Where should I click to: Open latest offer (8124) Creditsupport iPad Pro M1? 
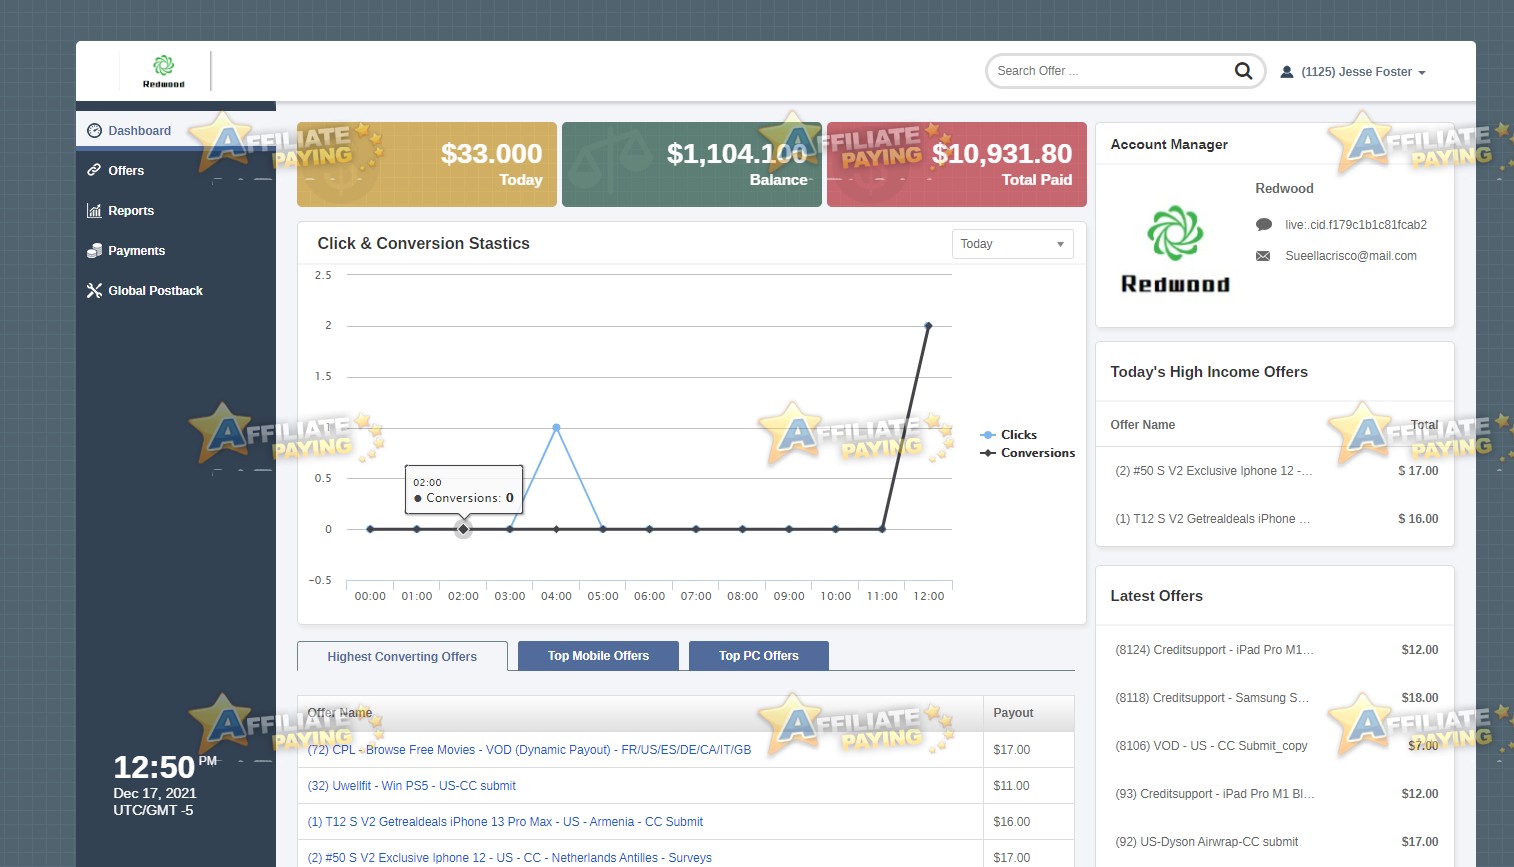point(1215,650)
